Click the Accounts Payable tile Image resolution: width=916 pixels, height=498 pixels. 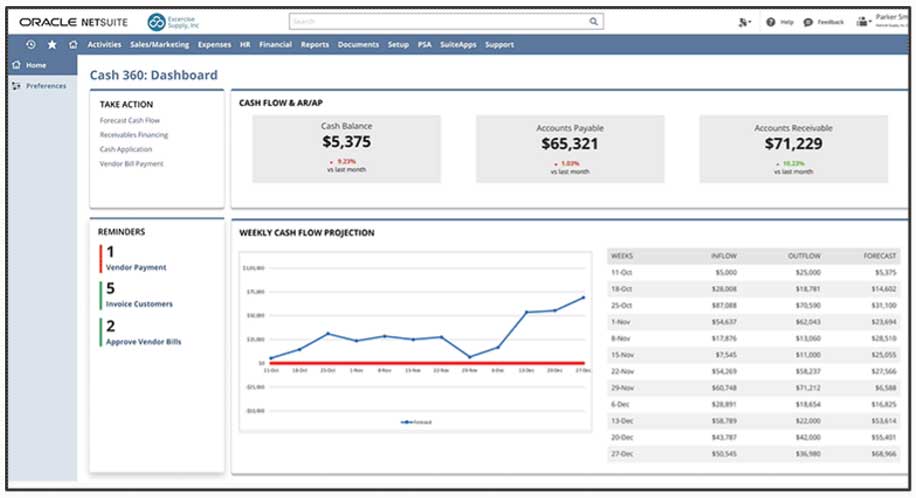pos(569,148)
